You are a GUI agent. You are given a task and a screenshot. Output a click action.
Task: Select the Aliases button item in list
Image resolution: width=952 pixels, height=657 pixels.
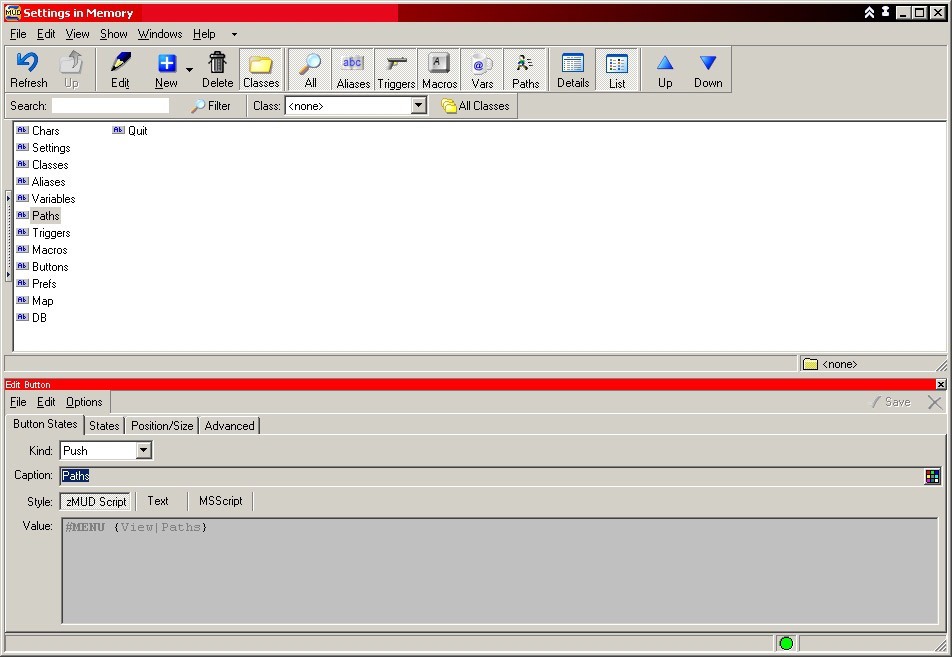coord(41,182)
